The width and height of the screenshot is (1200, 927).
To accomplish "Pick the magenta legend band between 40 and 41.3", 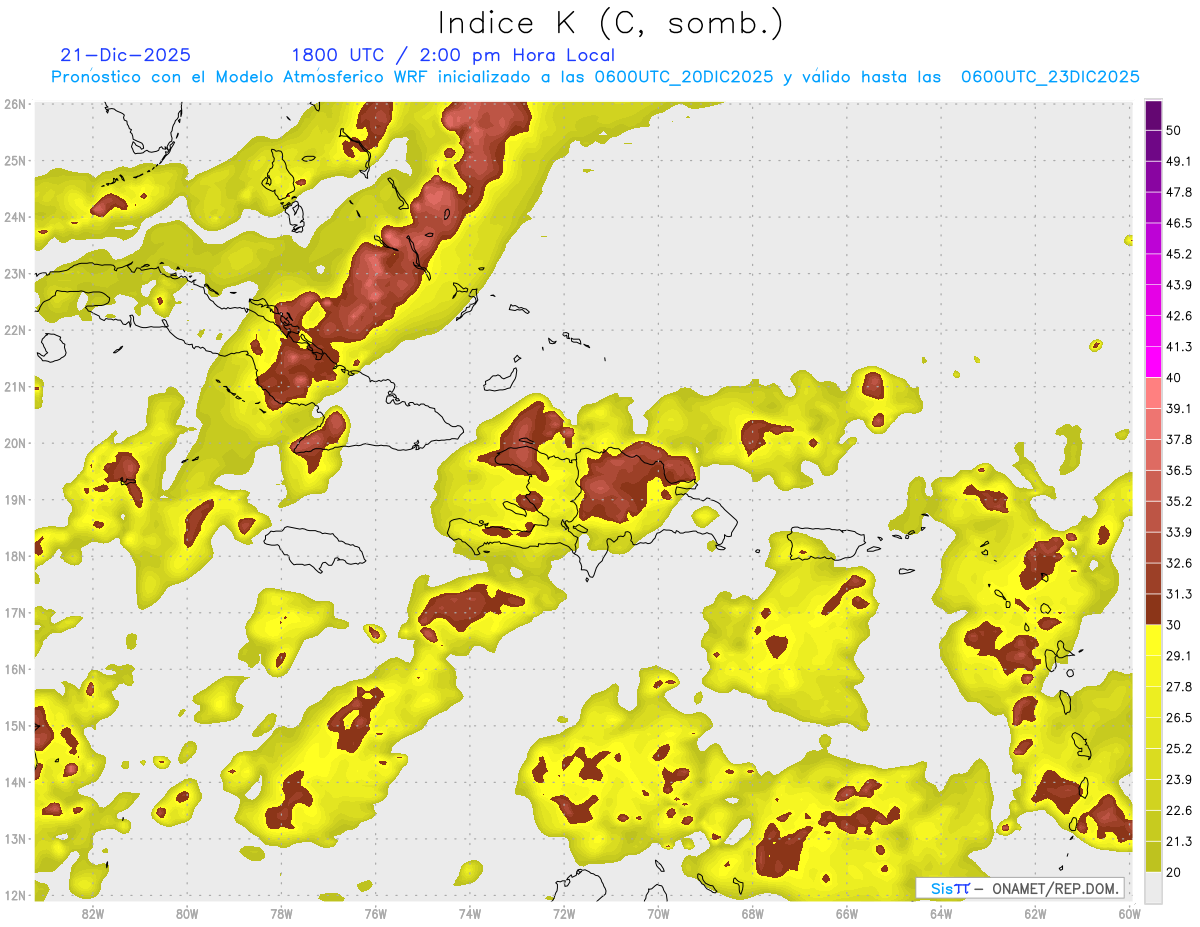I will [x=1153, y=362].
